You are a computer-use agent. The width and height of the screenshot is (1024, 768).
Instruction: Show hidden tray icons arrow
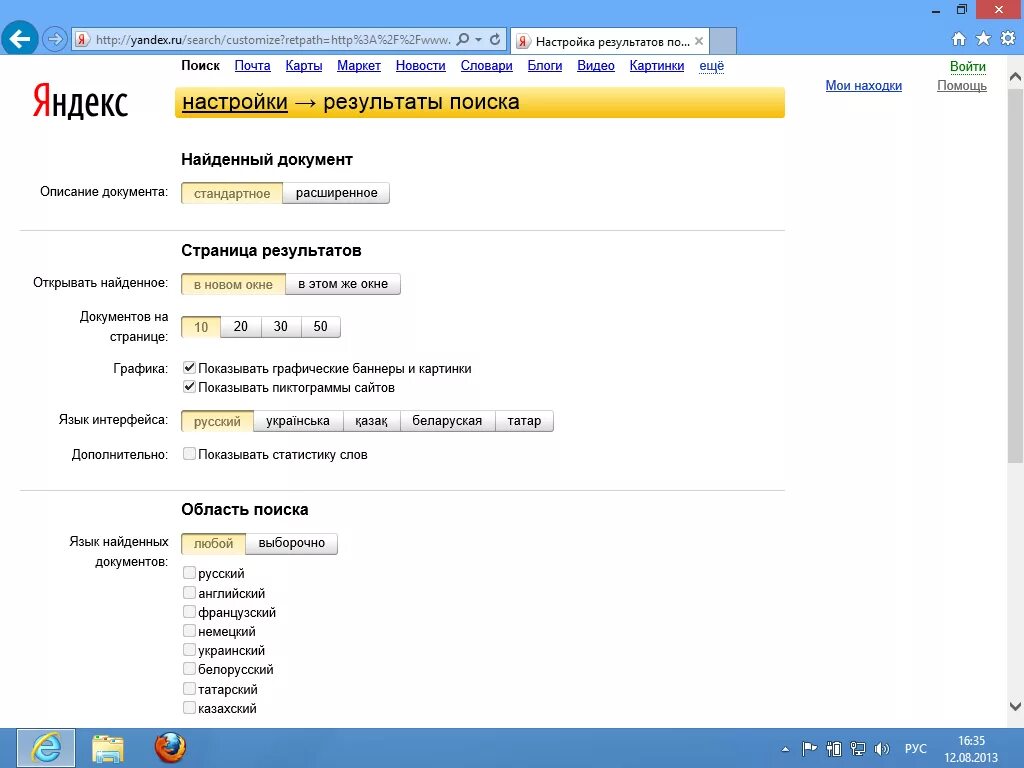tap(786, 749)
